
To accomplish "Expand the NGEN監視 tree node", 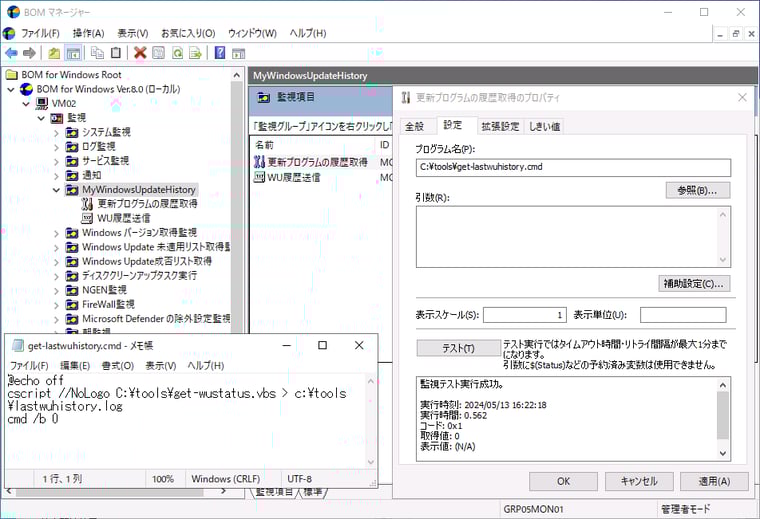I will click(56, 291).
